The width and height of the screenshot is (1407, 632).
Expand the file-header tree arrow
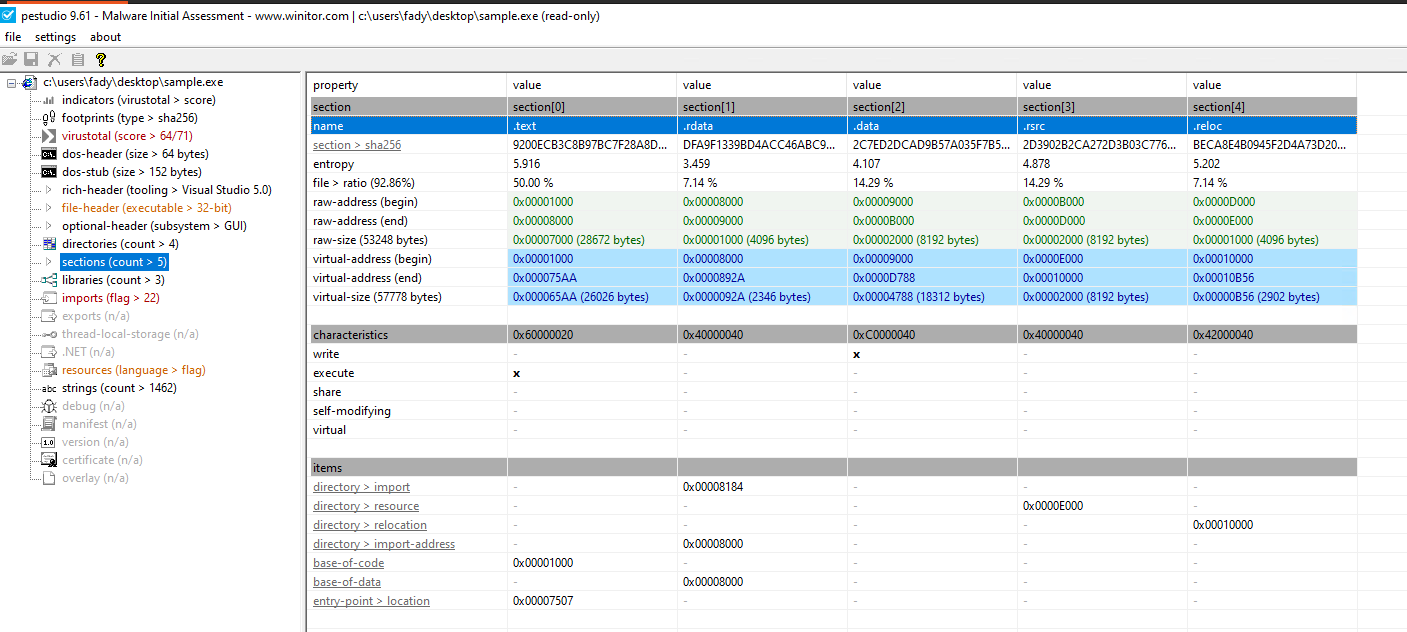(49, 208)
